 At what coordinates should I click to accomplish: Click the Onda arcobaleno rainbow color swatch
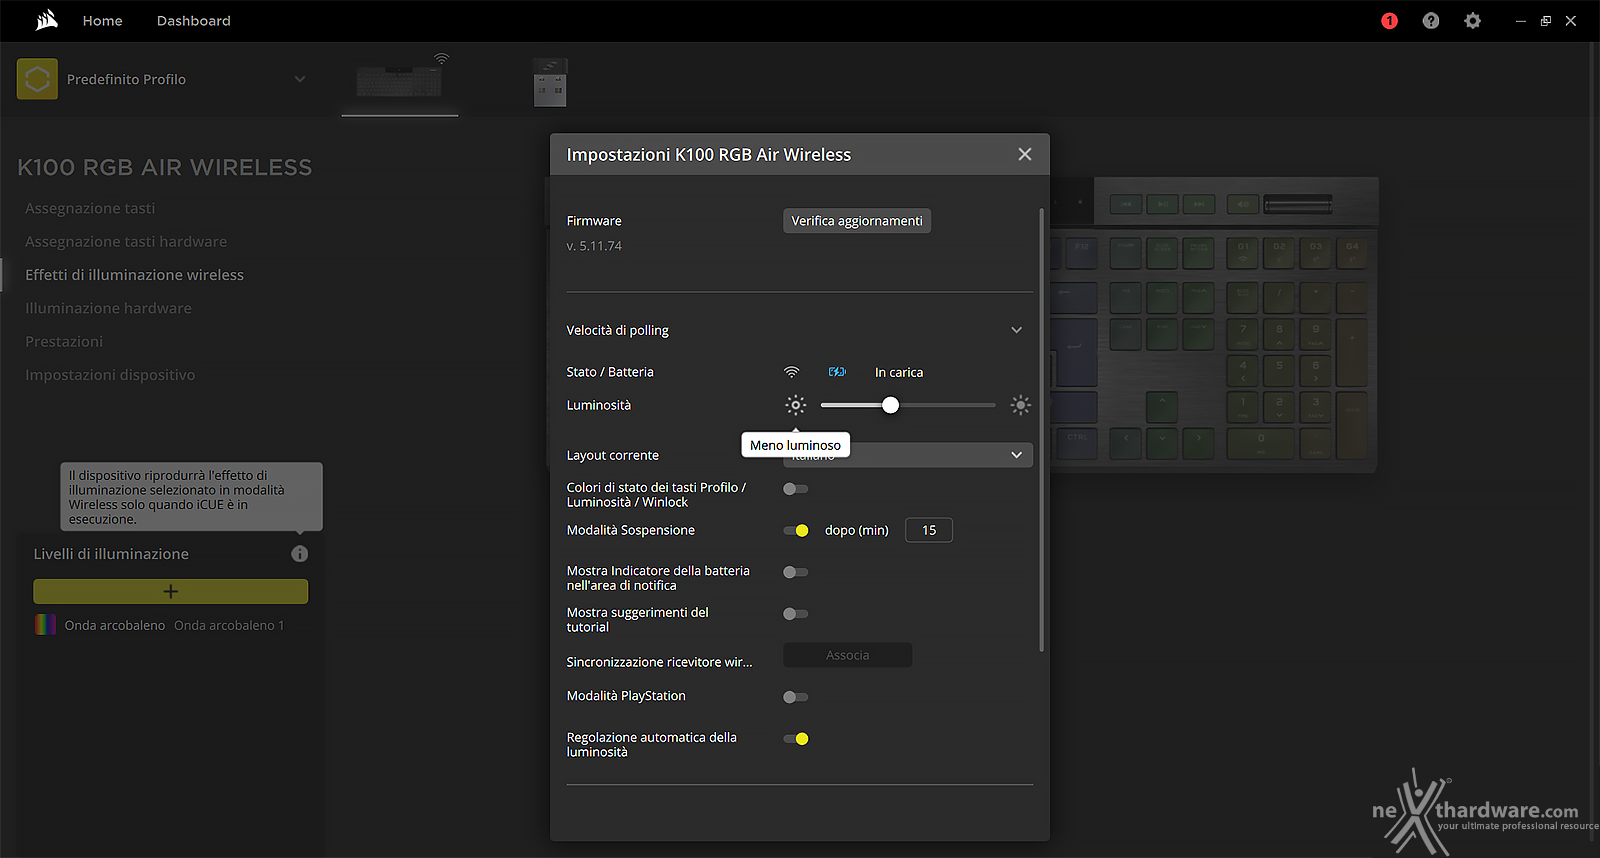[45, 625]
